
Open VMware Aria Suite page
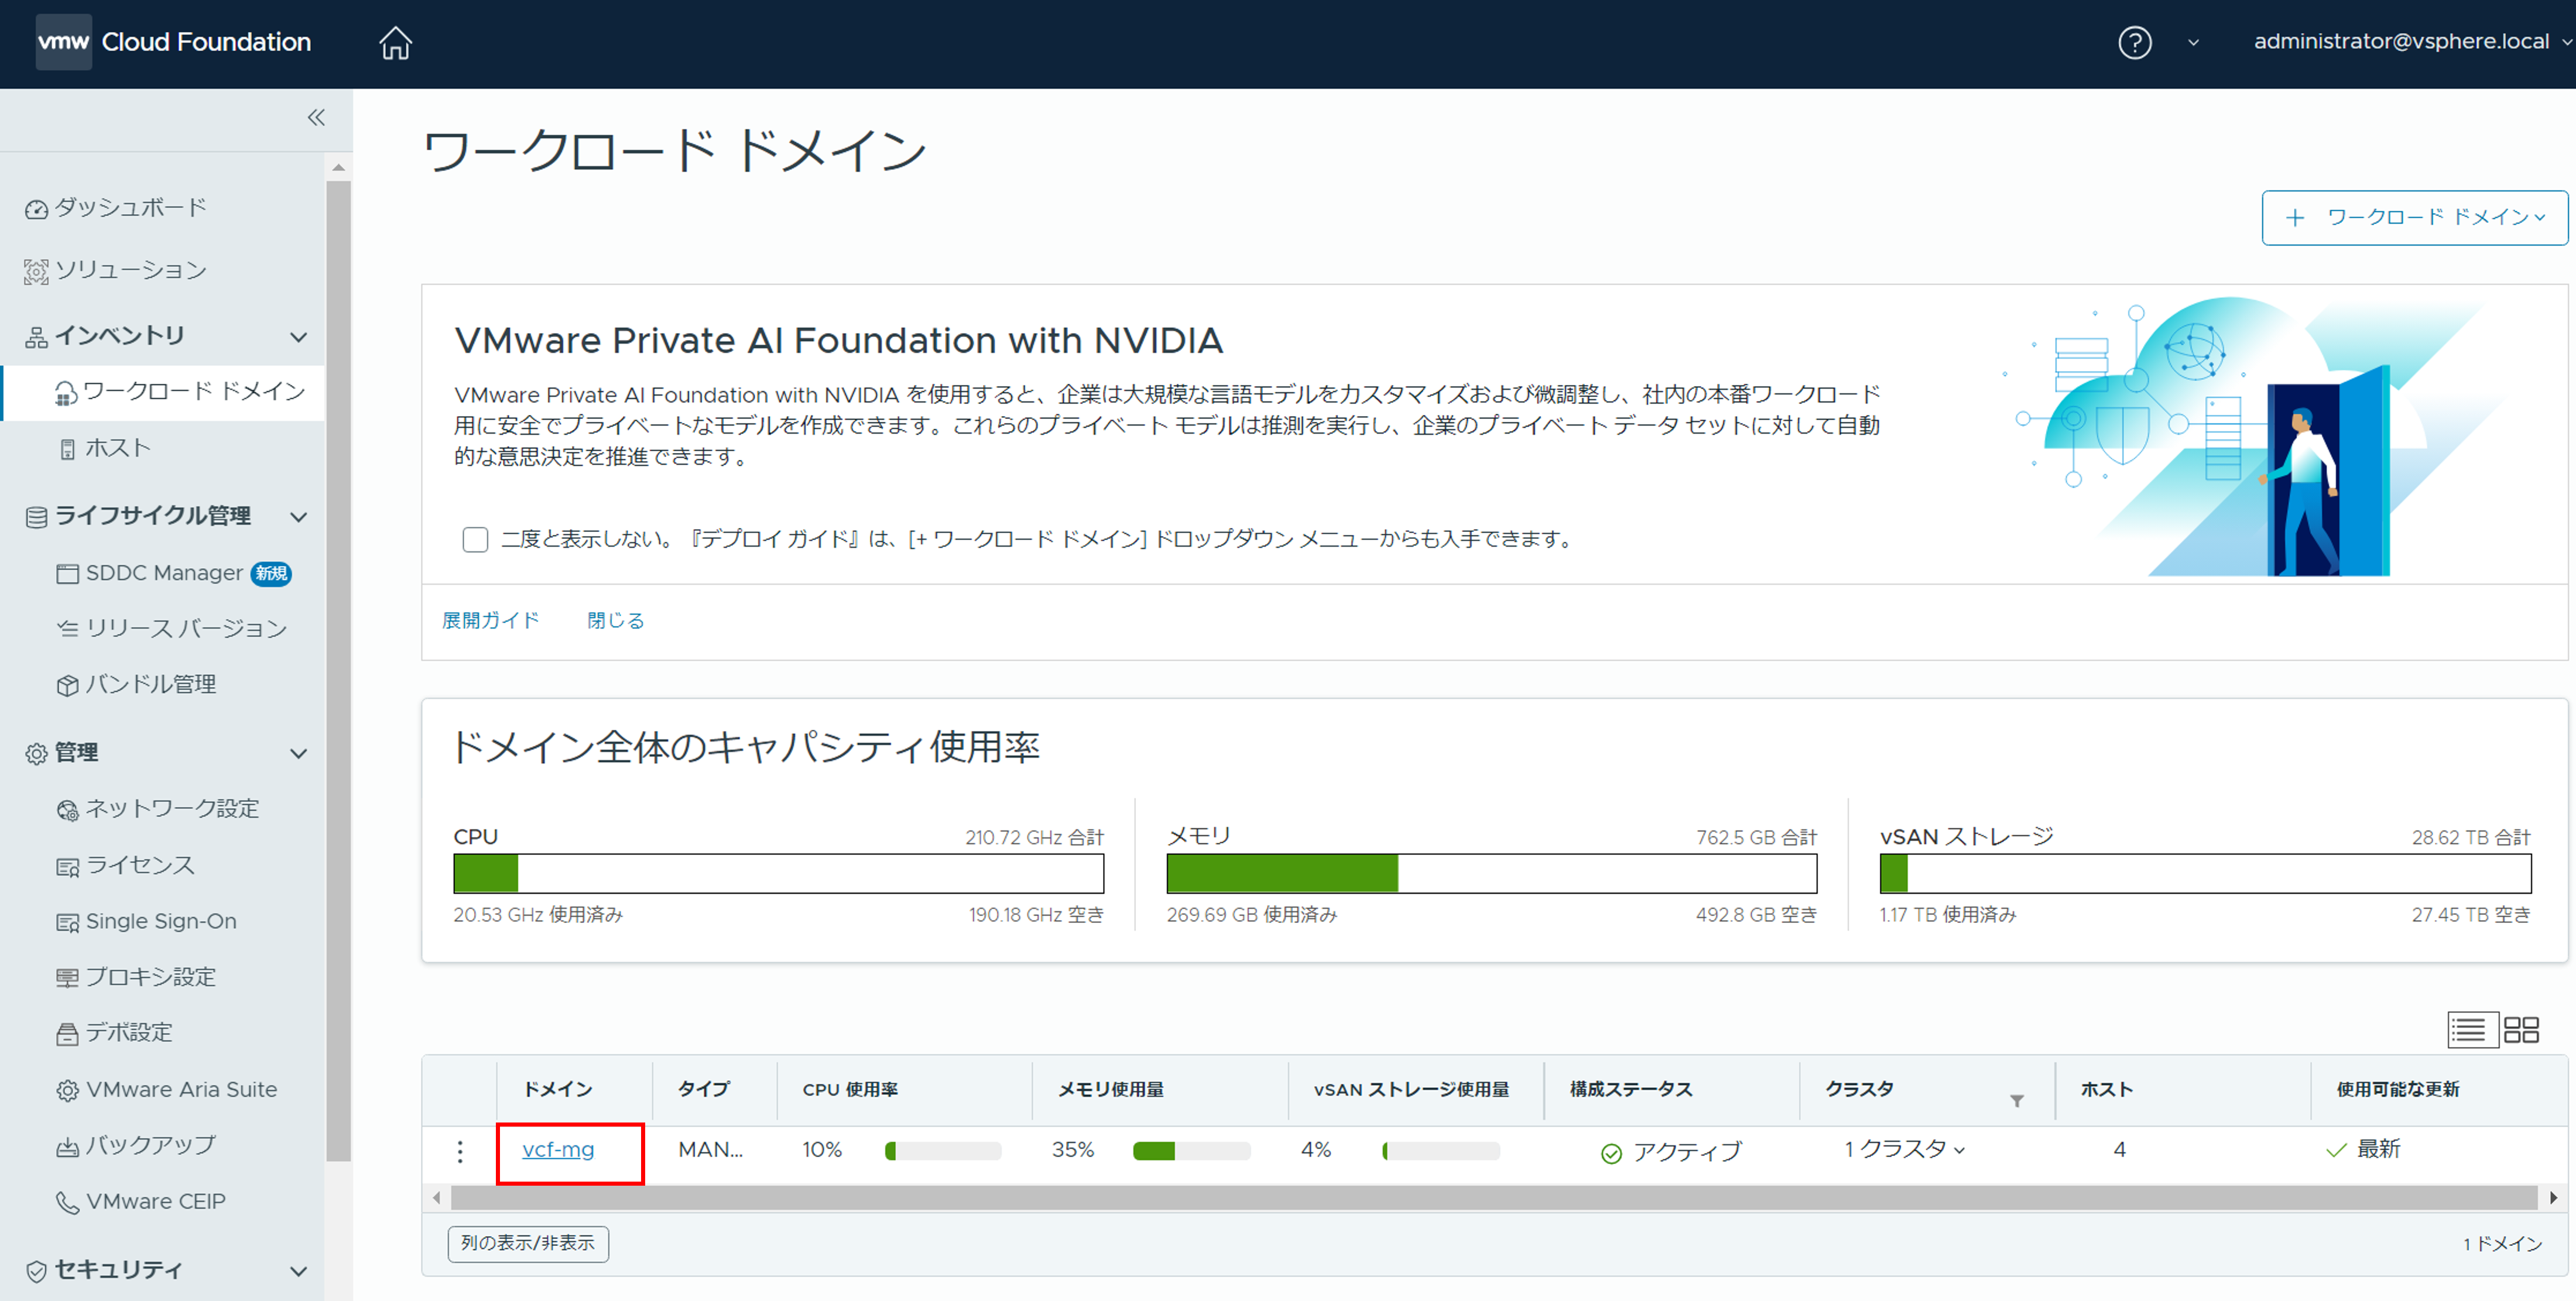click(x=181, y=1089)
